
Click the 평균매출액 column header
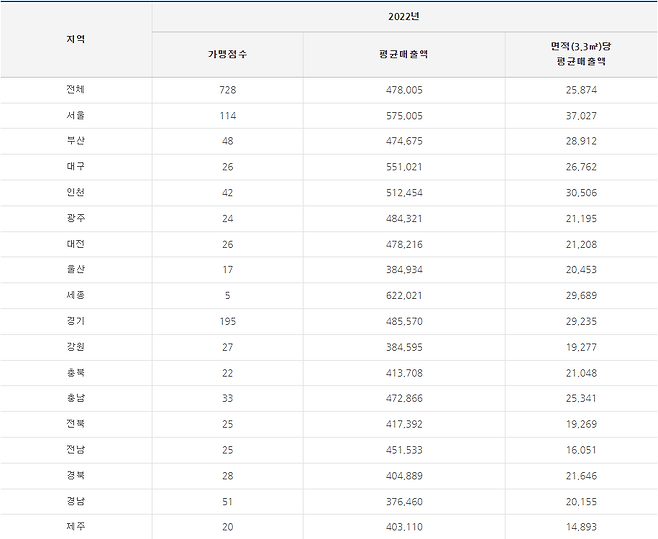coord(404,54)
